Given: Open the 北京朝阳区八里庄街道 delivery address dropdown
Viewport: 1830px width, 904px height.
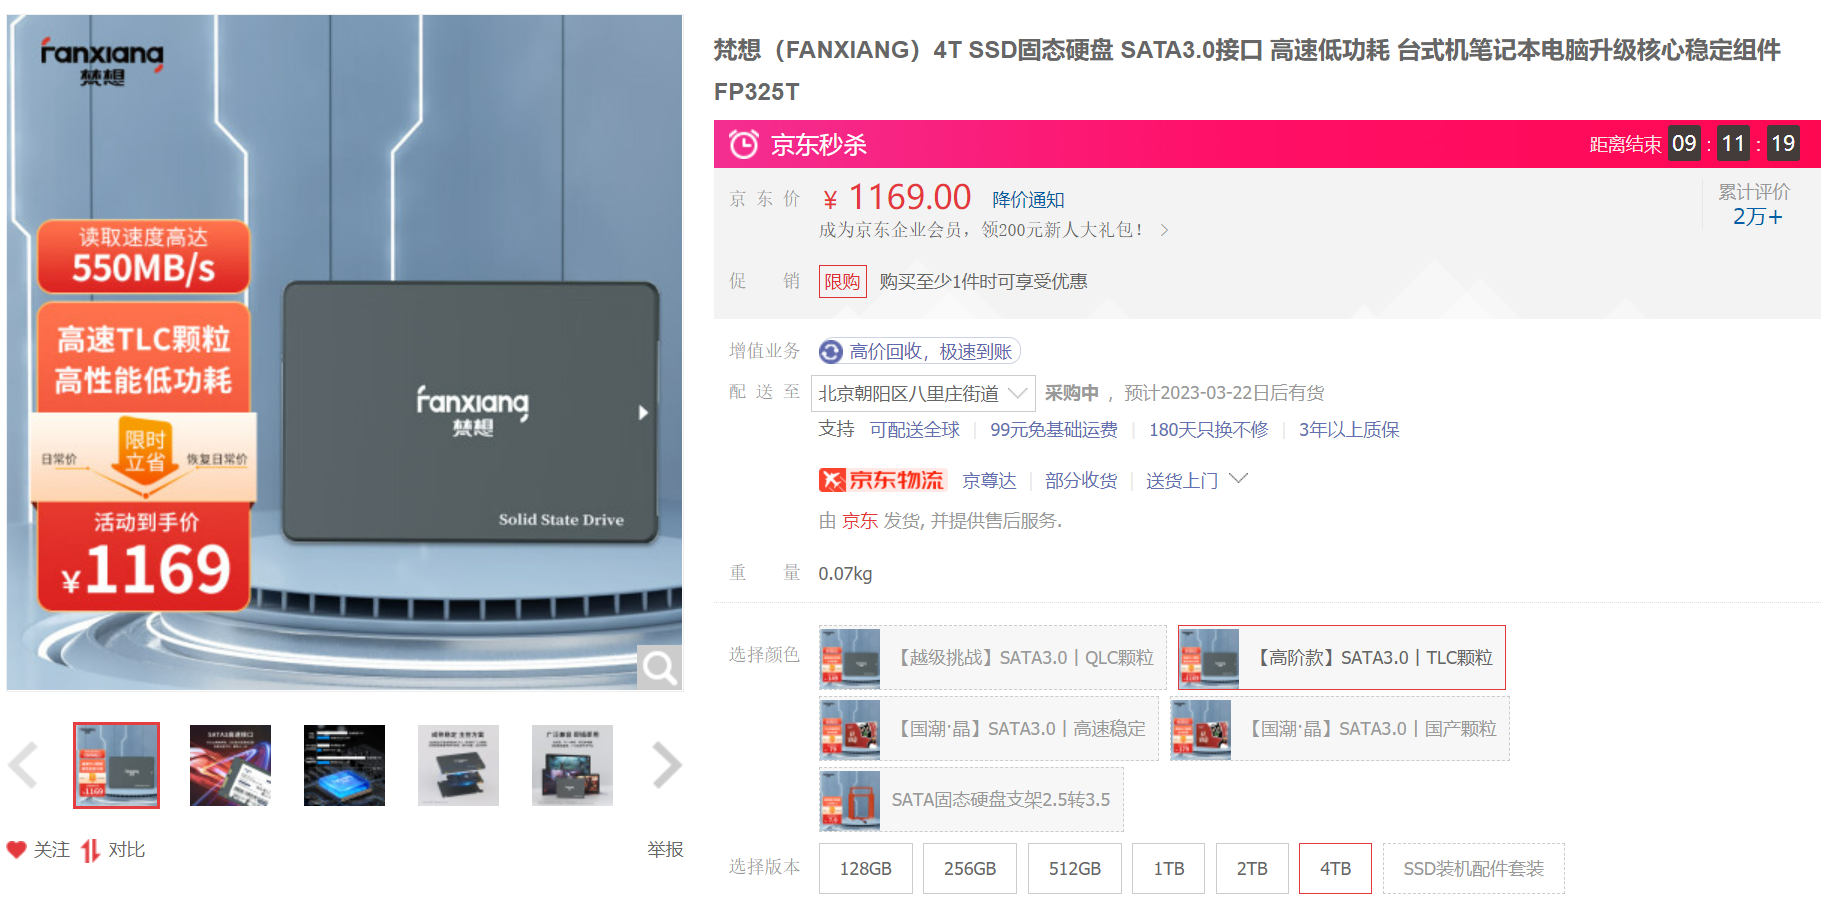Looking at the screenshot, I should point(923,393).
